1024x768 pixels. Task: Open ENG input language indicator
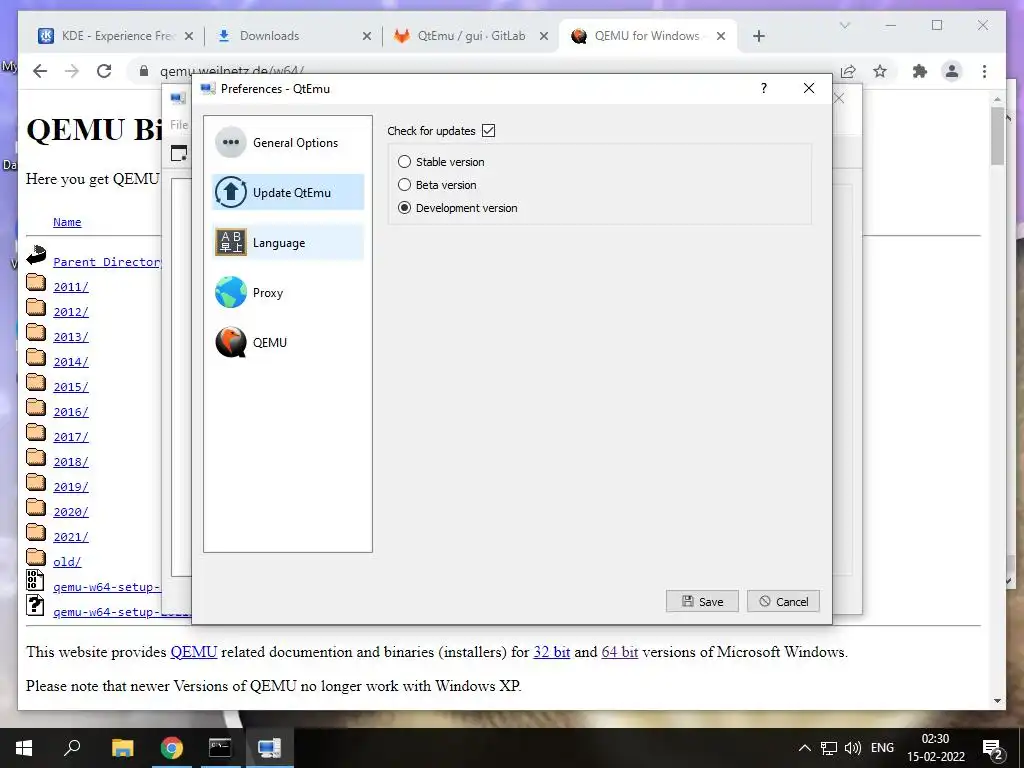coord(882,748)
